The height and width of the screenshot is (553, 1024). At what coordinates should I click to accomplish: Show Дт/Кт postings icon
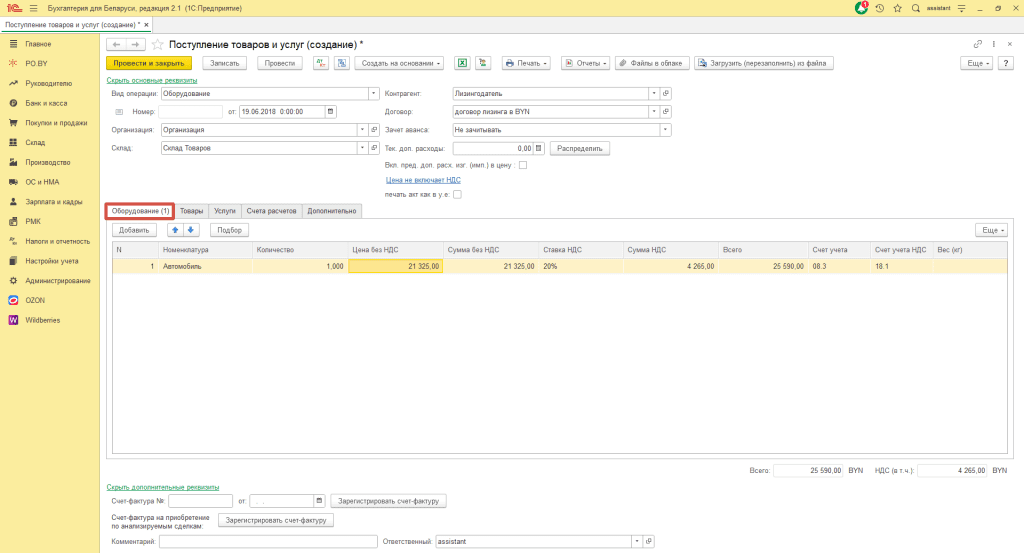321,63
